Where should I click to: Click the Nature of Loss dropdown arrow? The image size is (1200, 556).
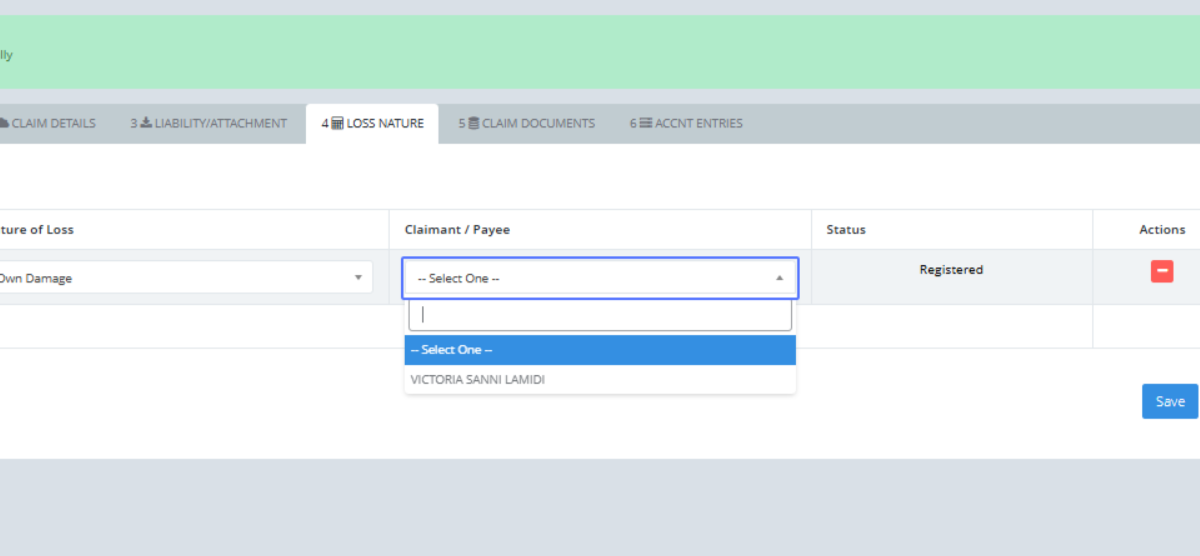(358, 278)
